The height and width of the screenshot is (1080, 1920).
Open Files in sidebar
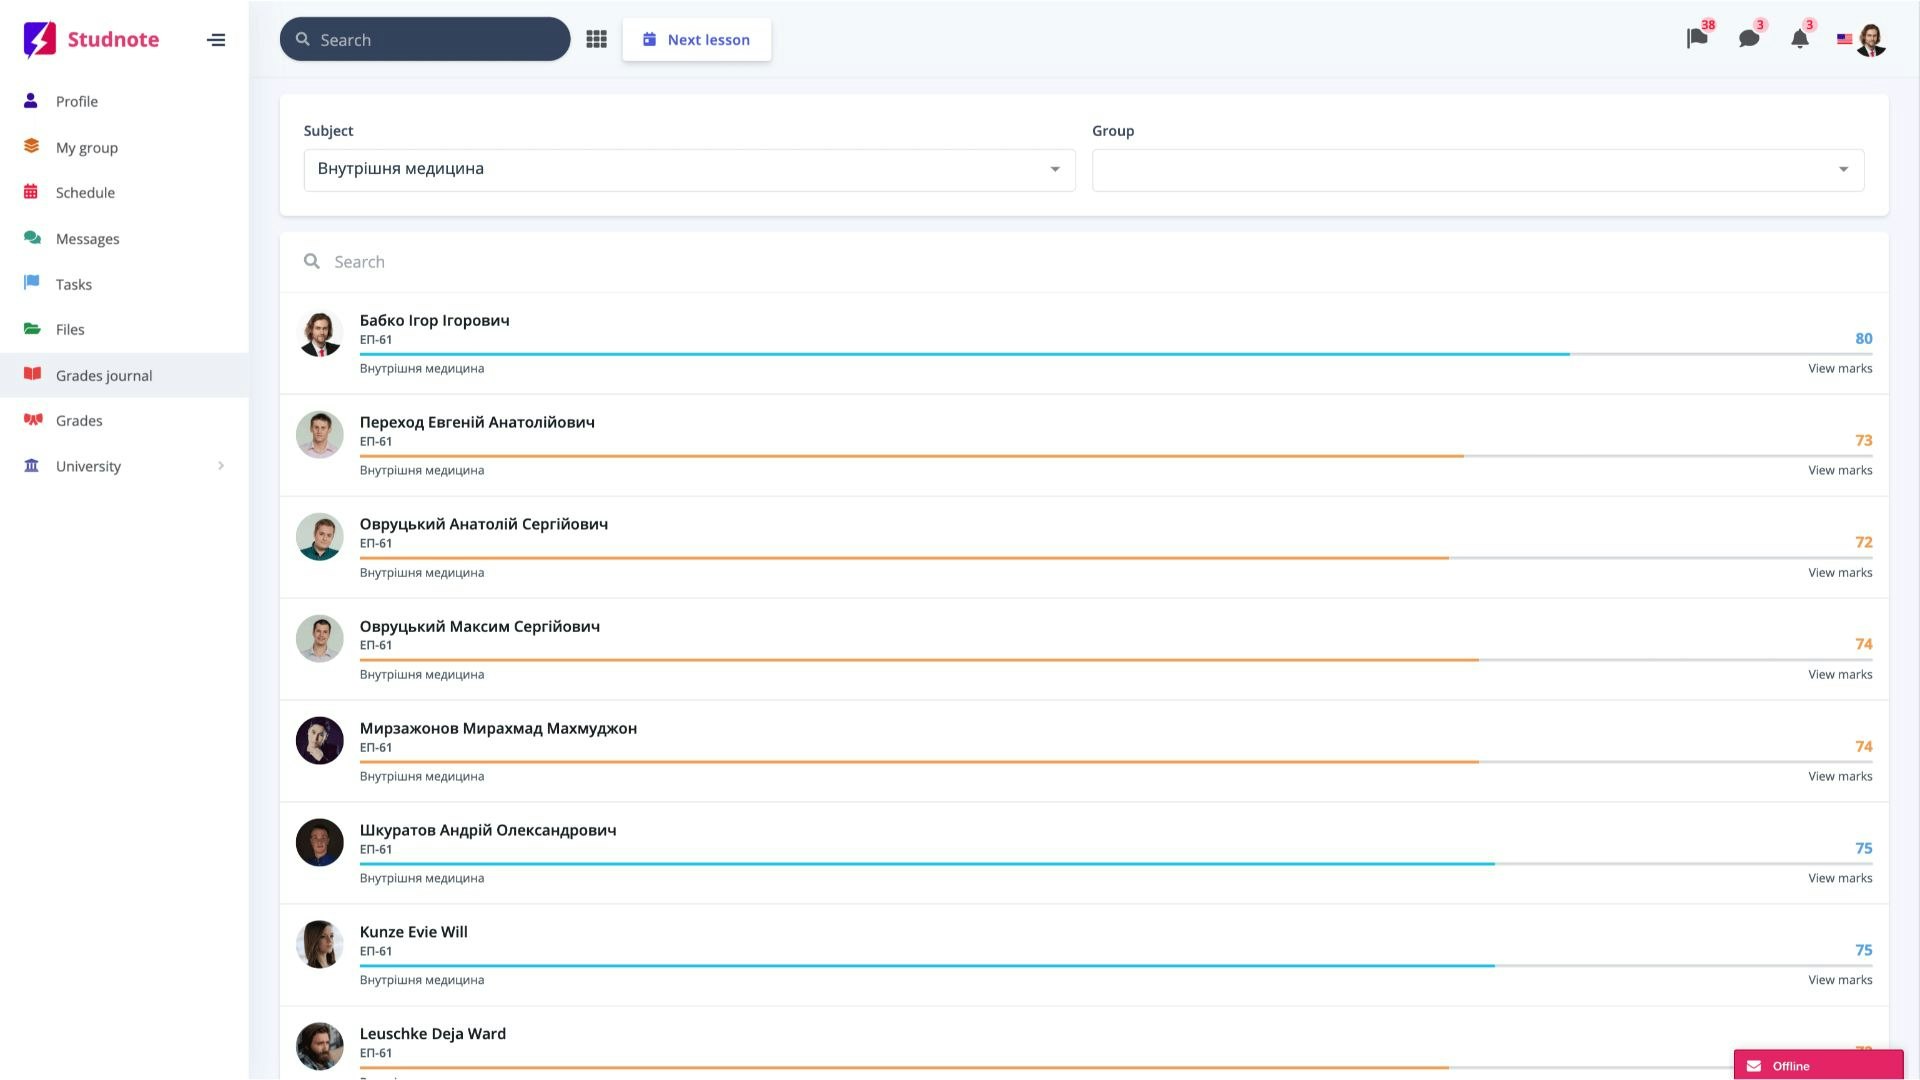tap(70, 330)
